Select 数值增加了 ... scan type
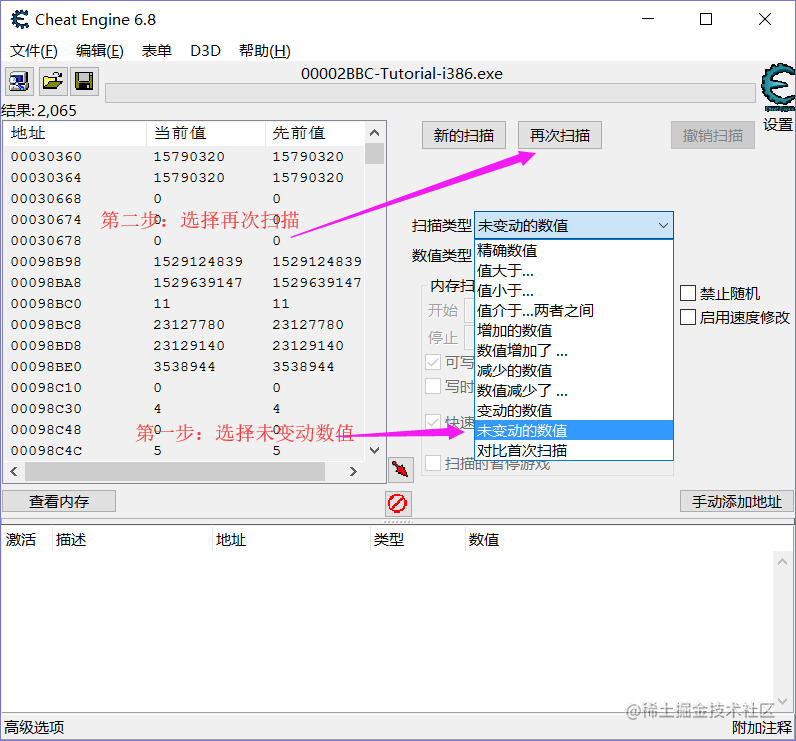This screenshot has width=796, height=741. coord(574,351)
